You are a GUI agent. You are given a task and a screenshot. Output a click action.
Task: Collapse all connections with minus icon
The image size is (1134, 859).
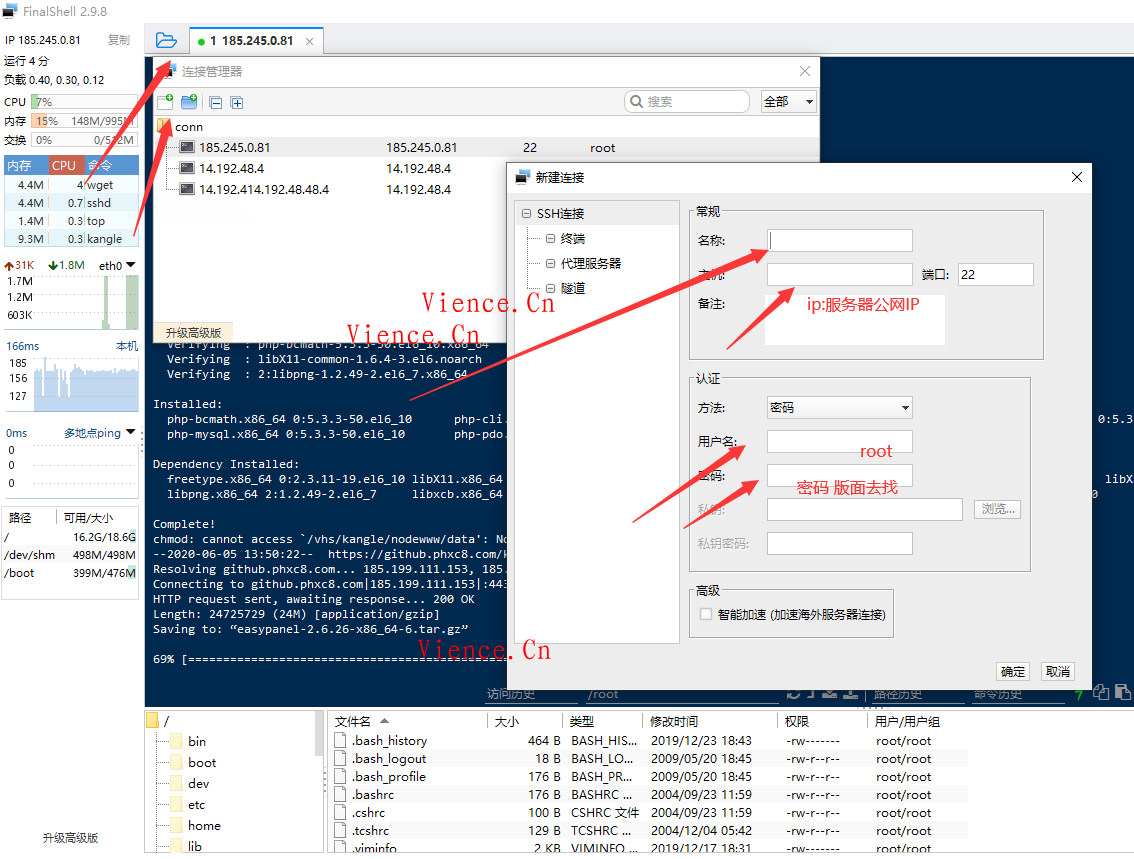coord(215,102)
